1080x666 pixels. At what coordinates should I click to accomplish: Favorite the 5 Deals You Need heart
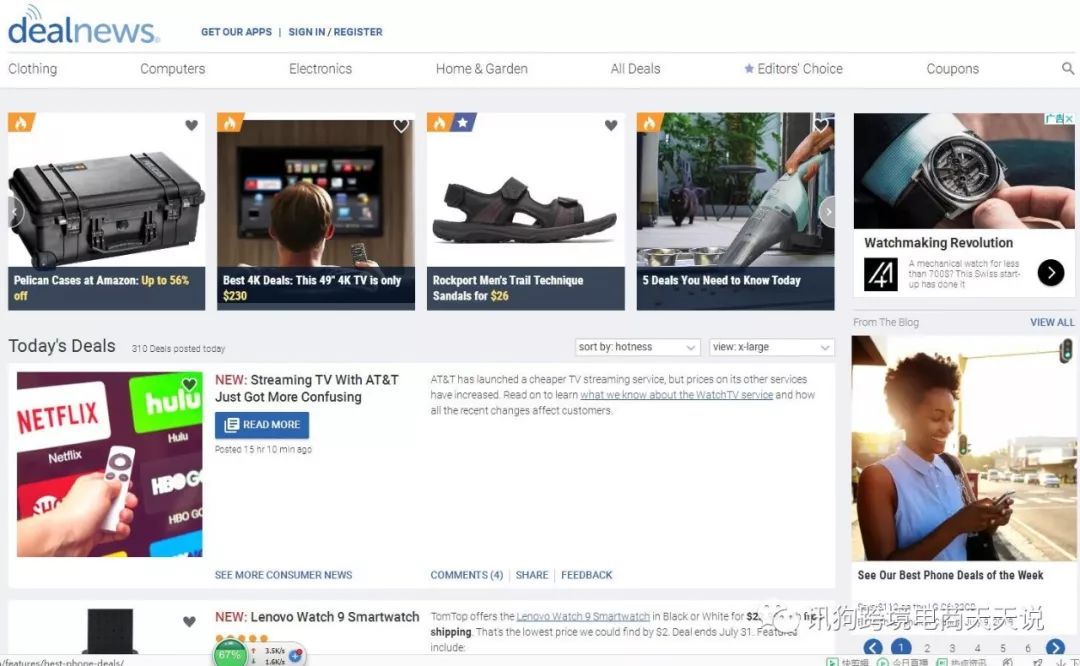click(821, 125)
